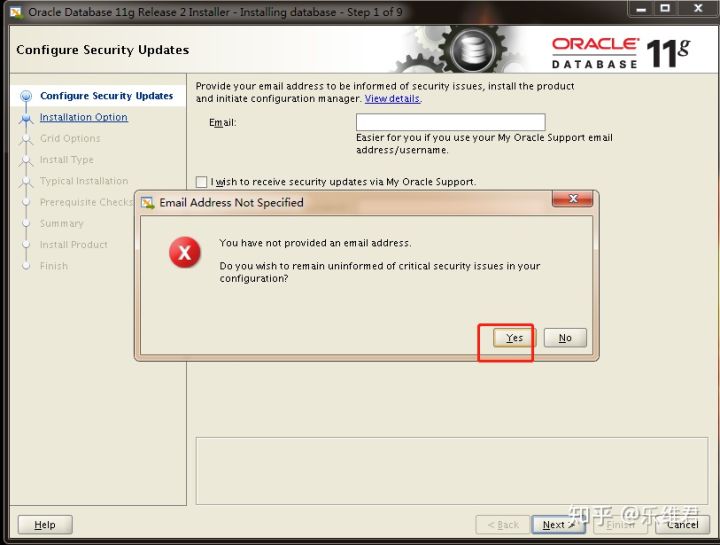Tick the receive security updates checkbox

(x=201, y=182)
